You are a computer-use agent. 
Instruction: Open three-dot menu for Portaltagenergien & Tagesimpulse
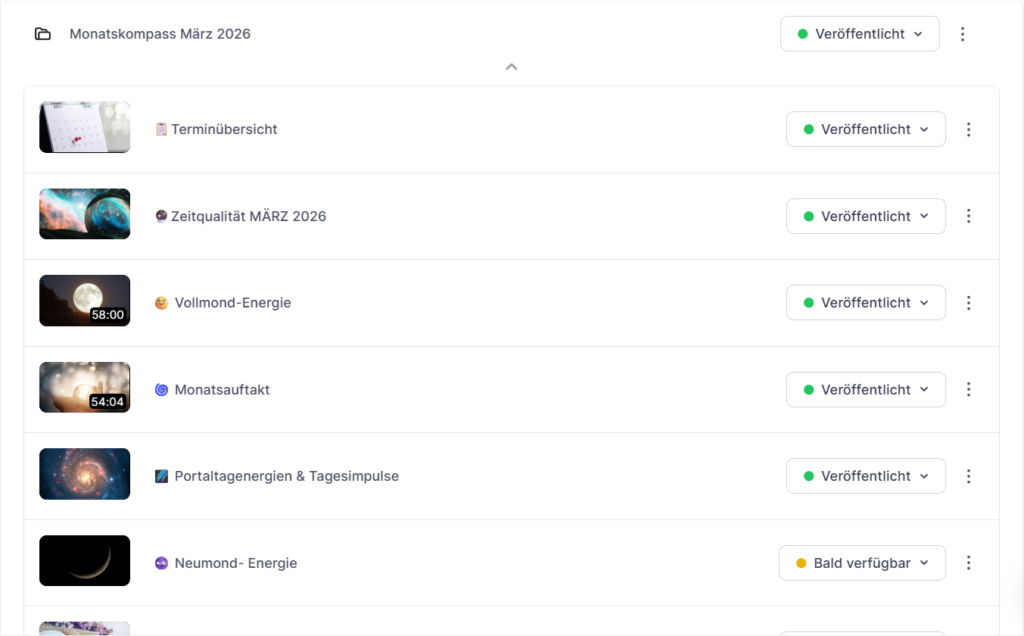coord(967,476)
